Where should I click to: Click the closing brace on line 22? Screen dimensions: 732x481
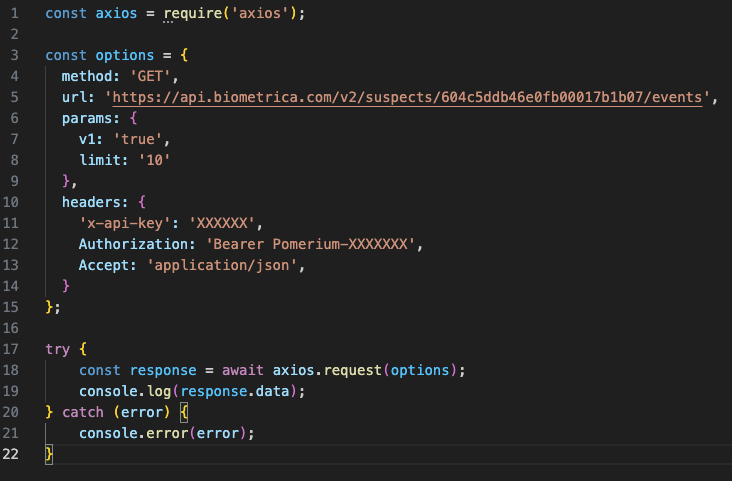click(49, 454)
